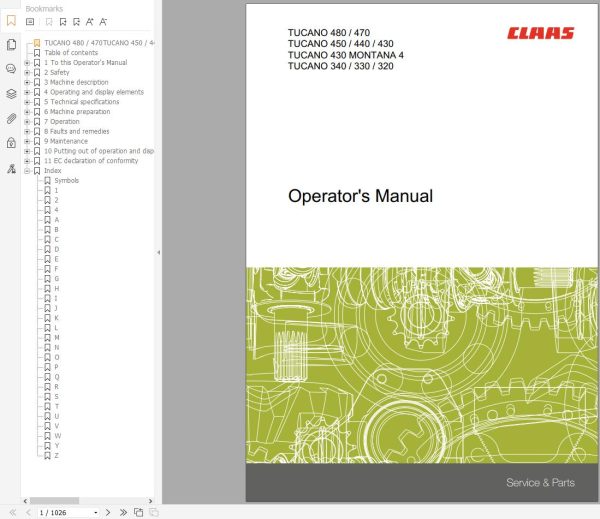The image size is (600, 519).
Task: Click the expand current bookmark icon
Action: click(63, 22)
